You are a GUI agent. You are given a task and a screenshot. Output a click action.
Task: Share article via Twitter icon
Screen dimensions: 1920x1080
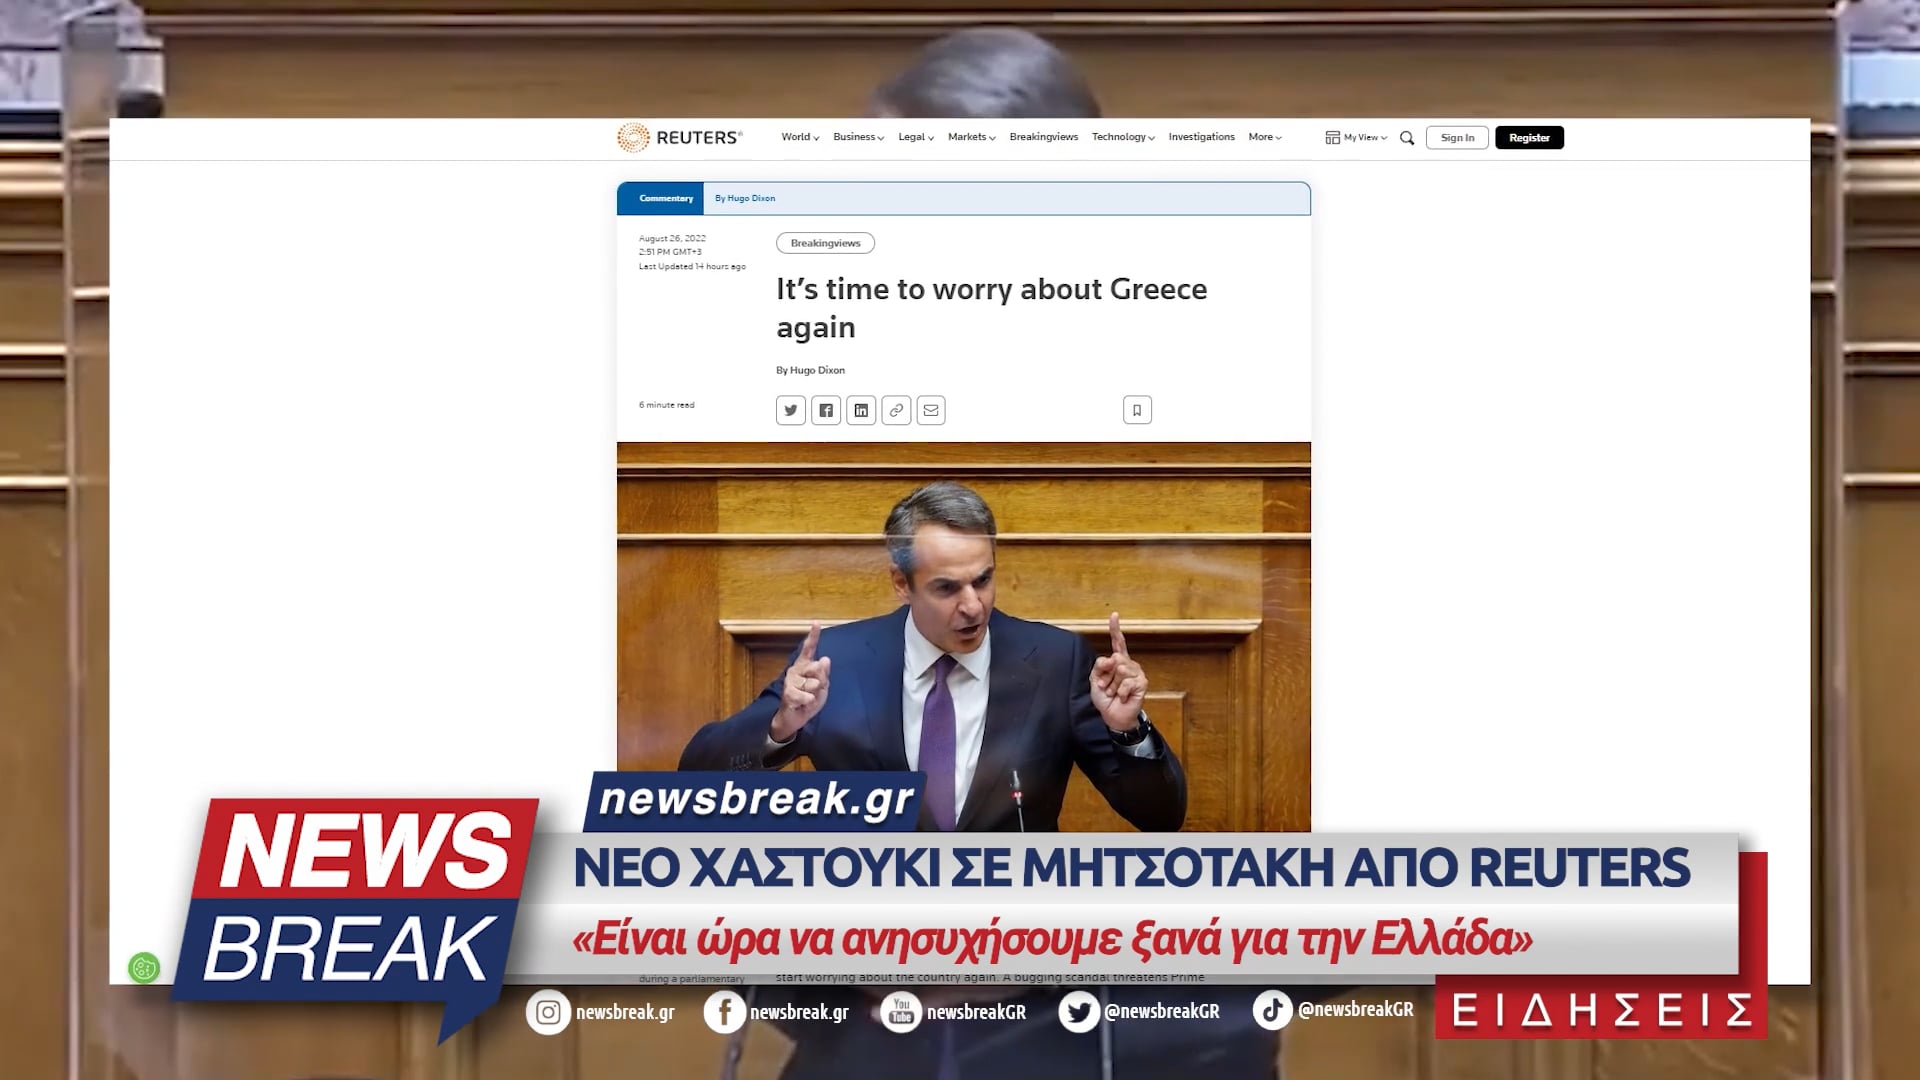point(791,410)
